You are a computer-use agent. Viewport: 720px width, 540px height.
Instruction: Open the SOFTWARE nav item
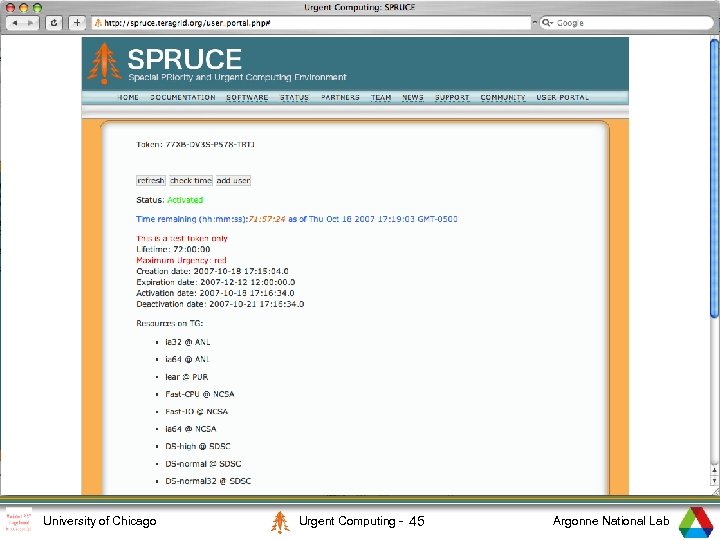[x=247, y=97]
